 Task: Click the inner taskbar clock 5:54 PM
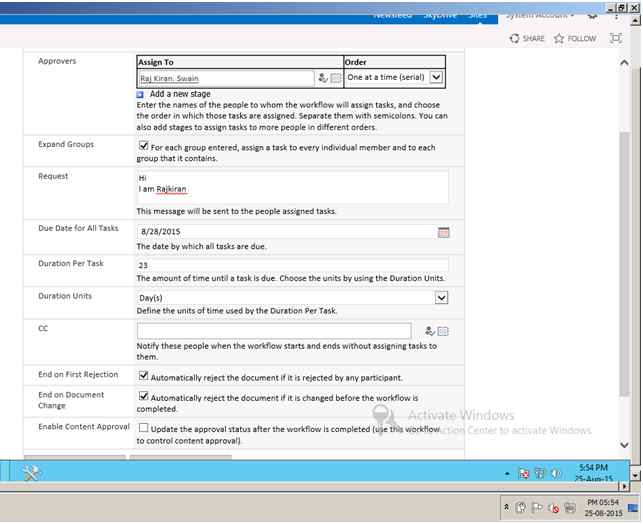(x=593, y=468)
